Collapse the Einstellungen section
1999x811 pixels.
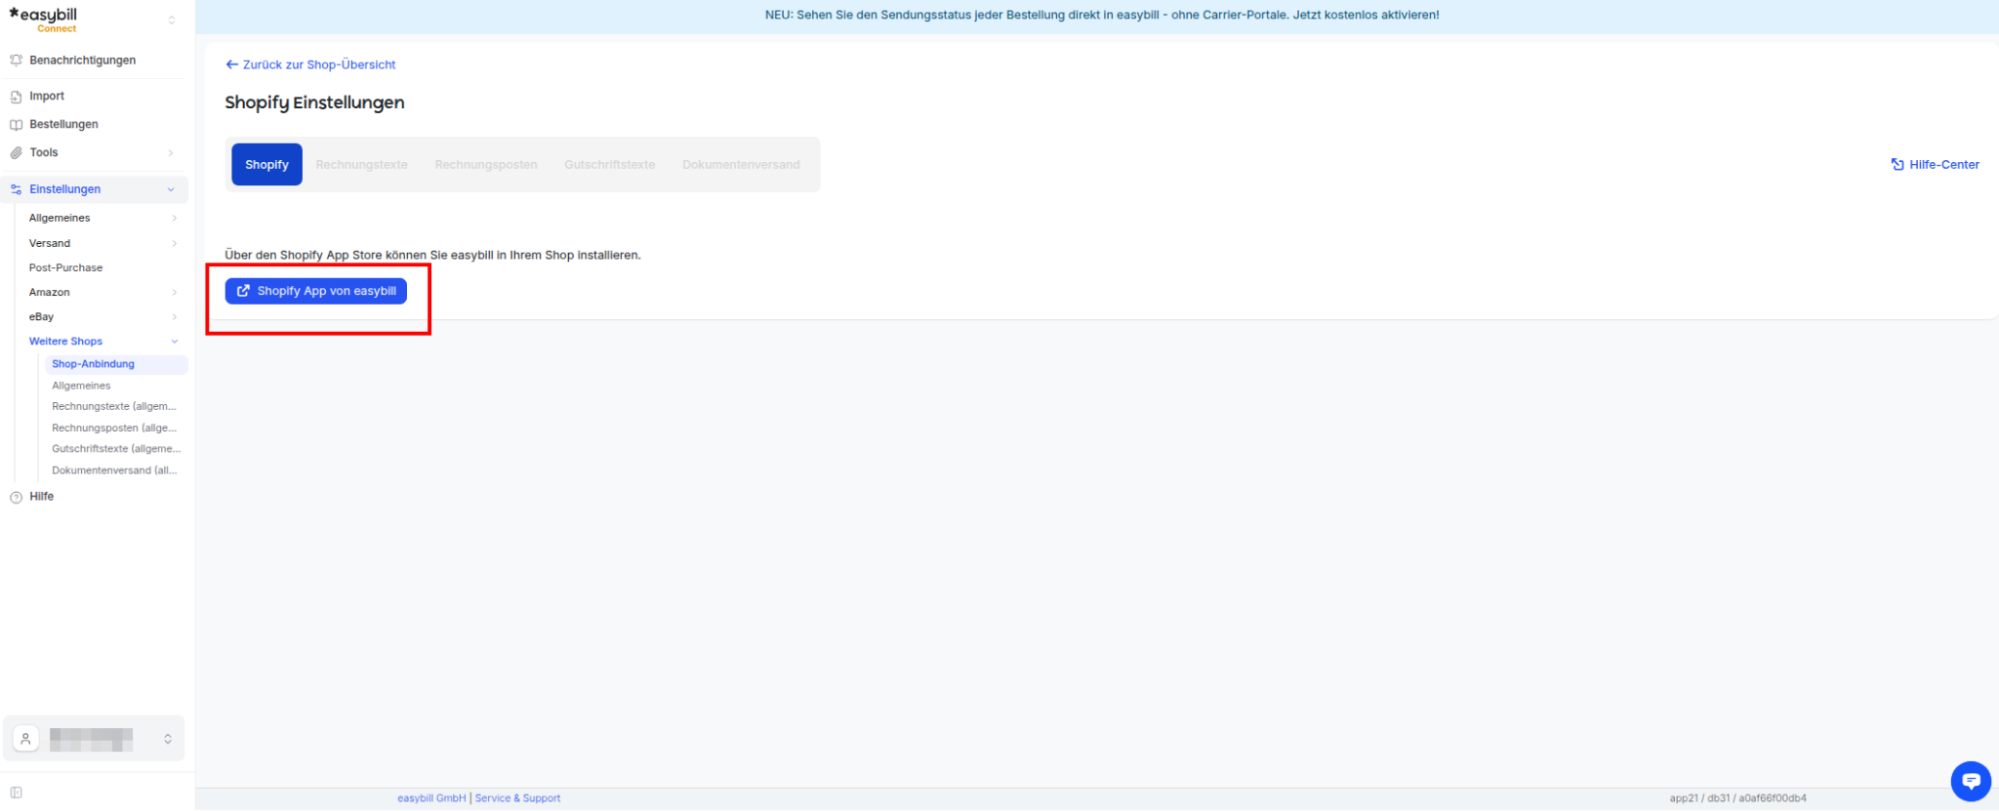[x=171, y=189]
